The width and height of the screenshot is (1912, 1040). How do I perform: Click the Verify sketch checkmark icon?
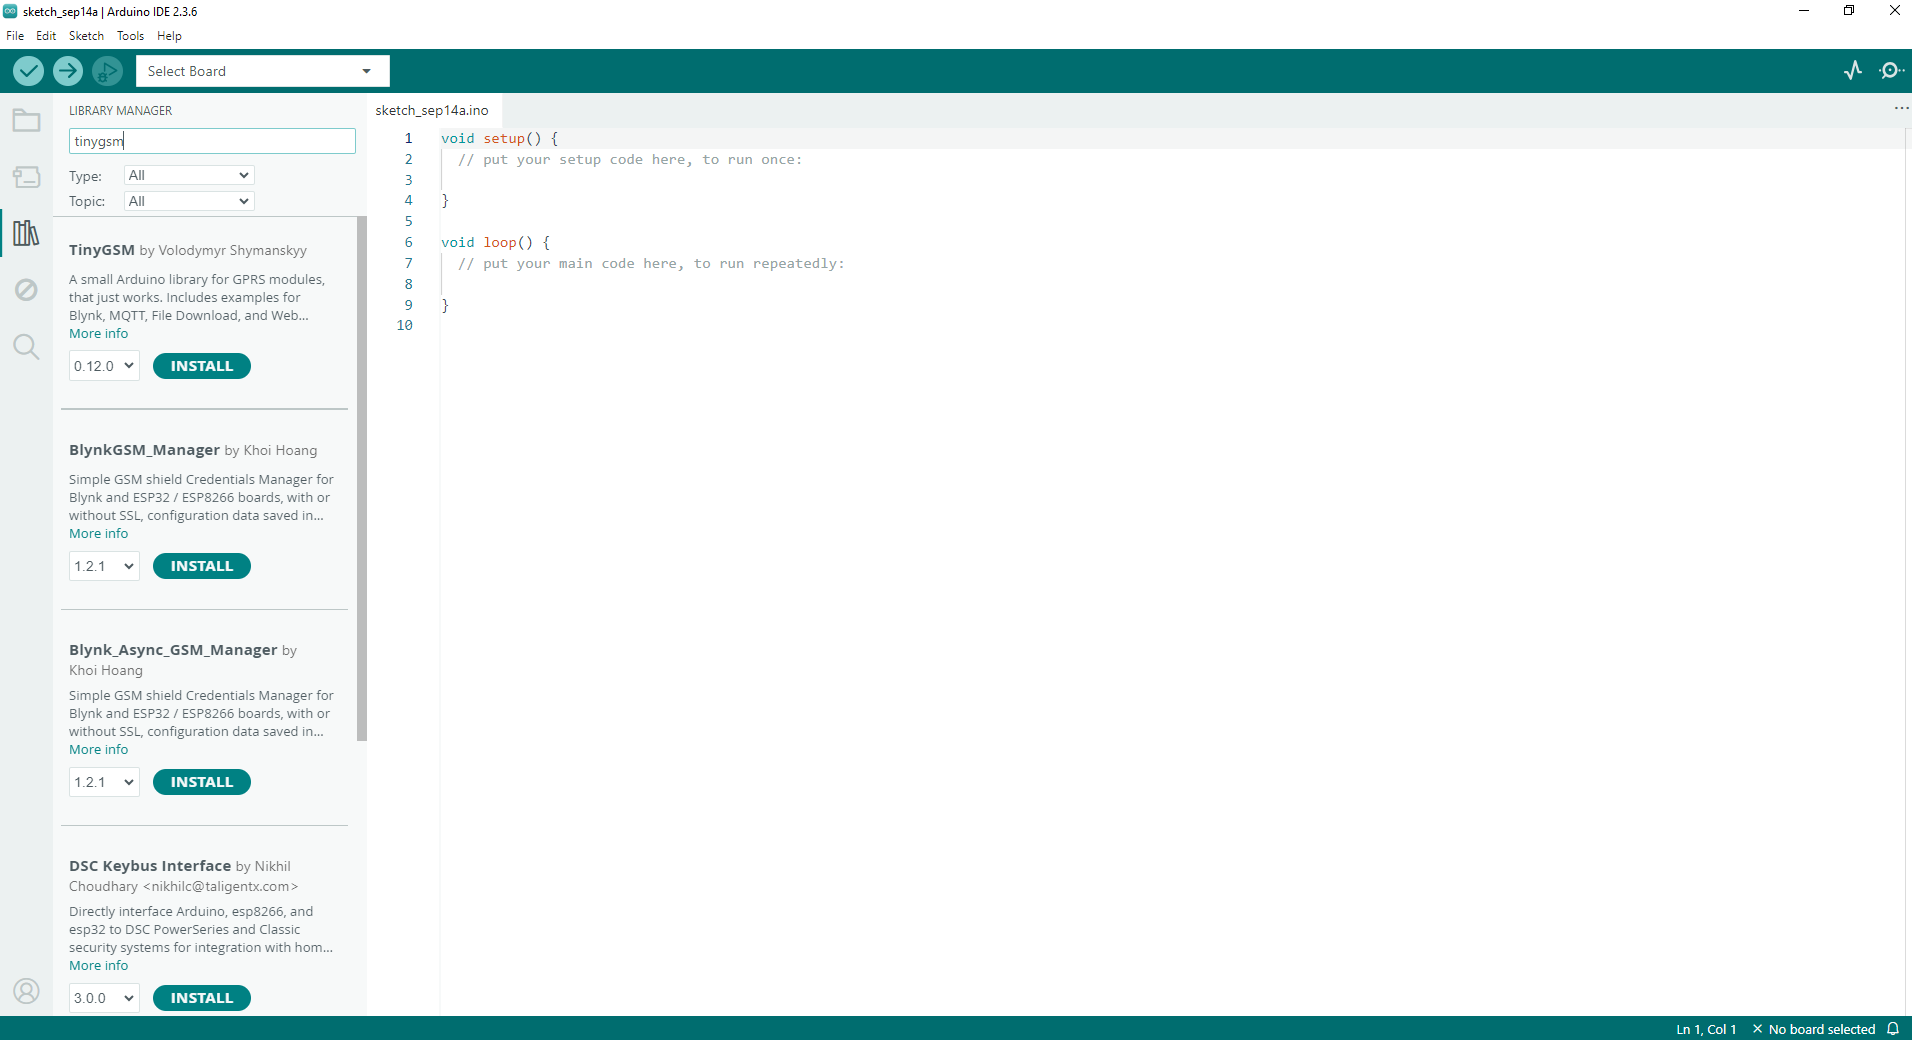click(28, 71)
